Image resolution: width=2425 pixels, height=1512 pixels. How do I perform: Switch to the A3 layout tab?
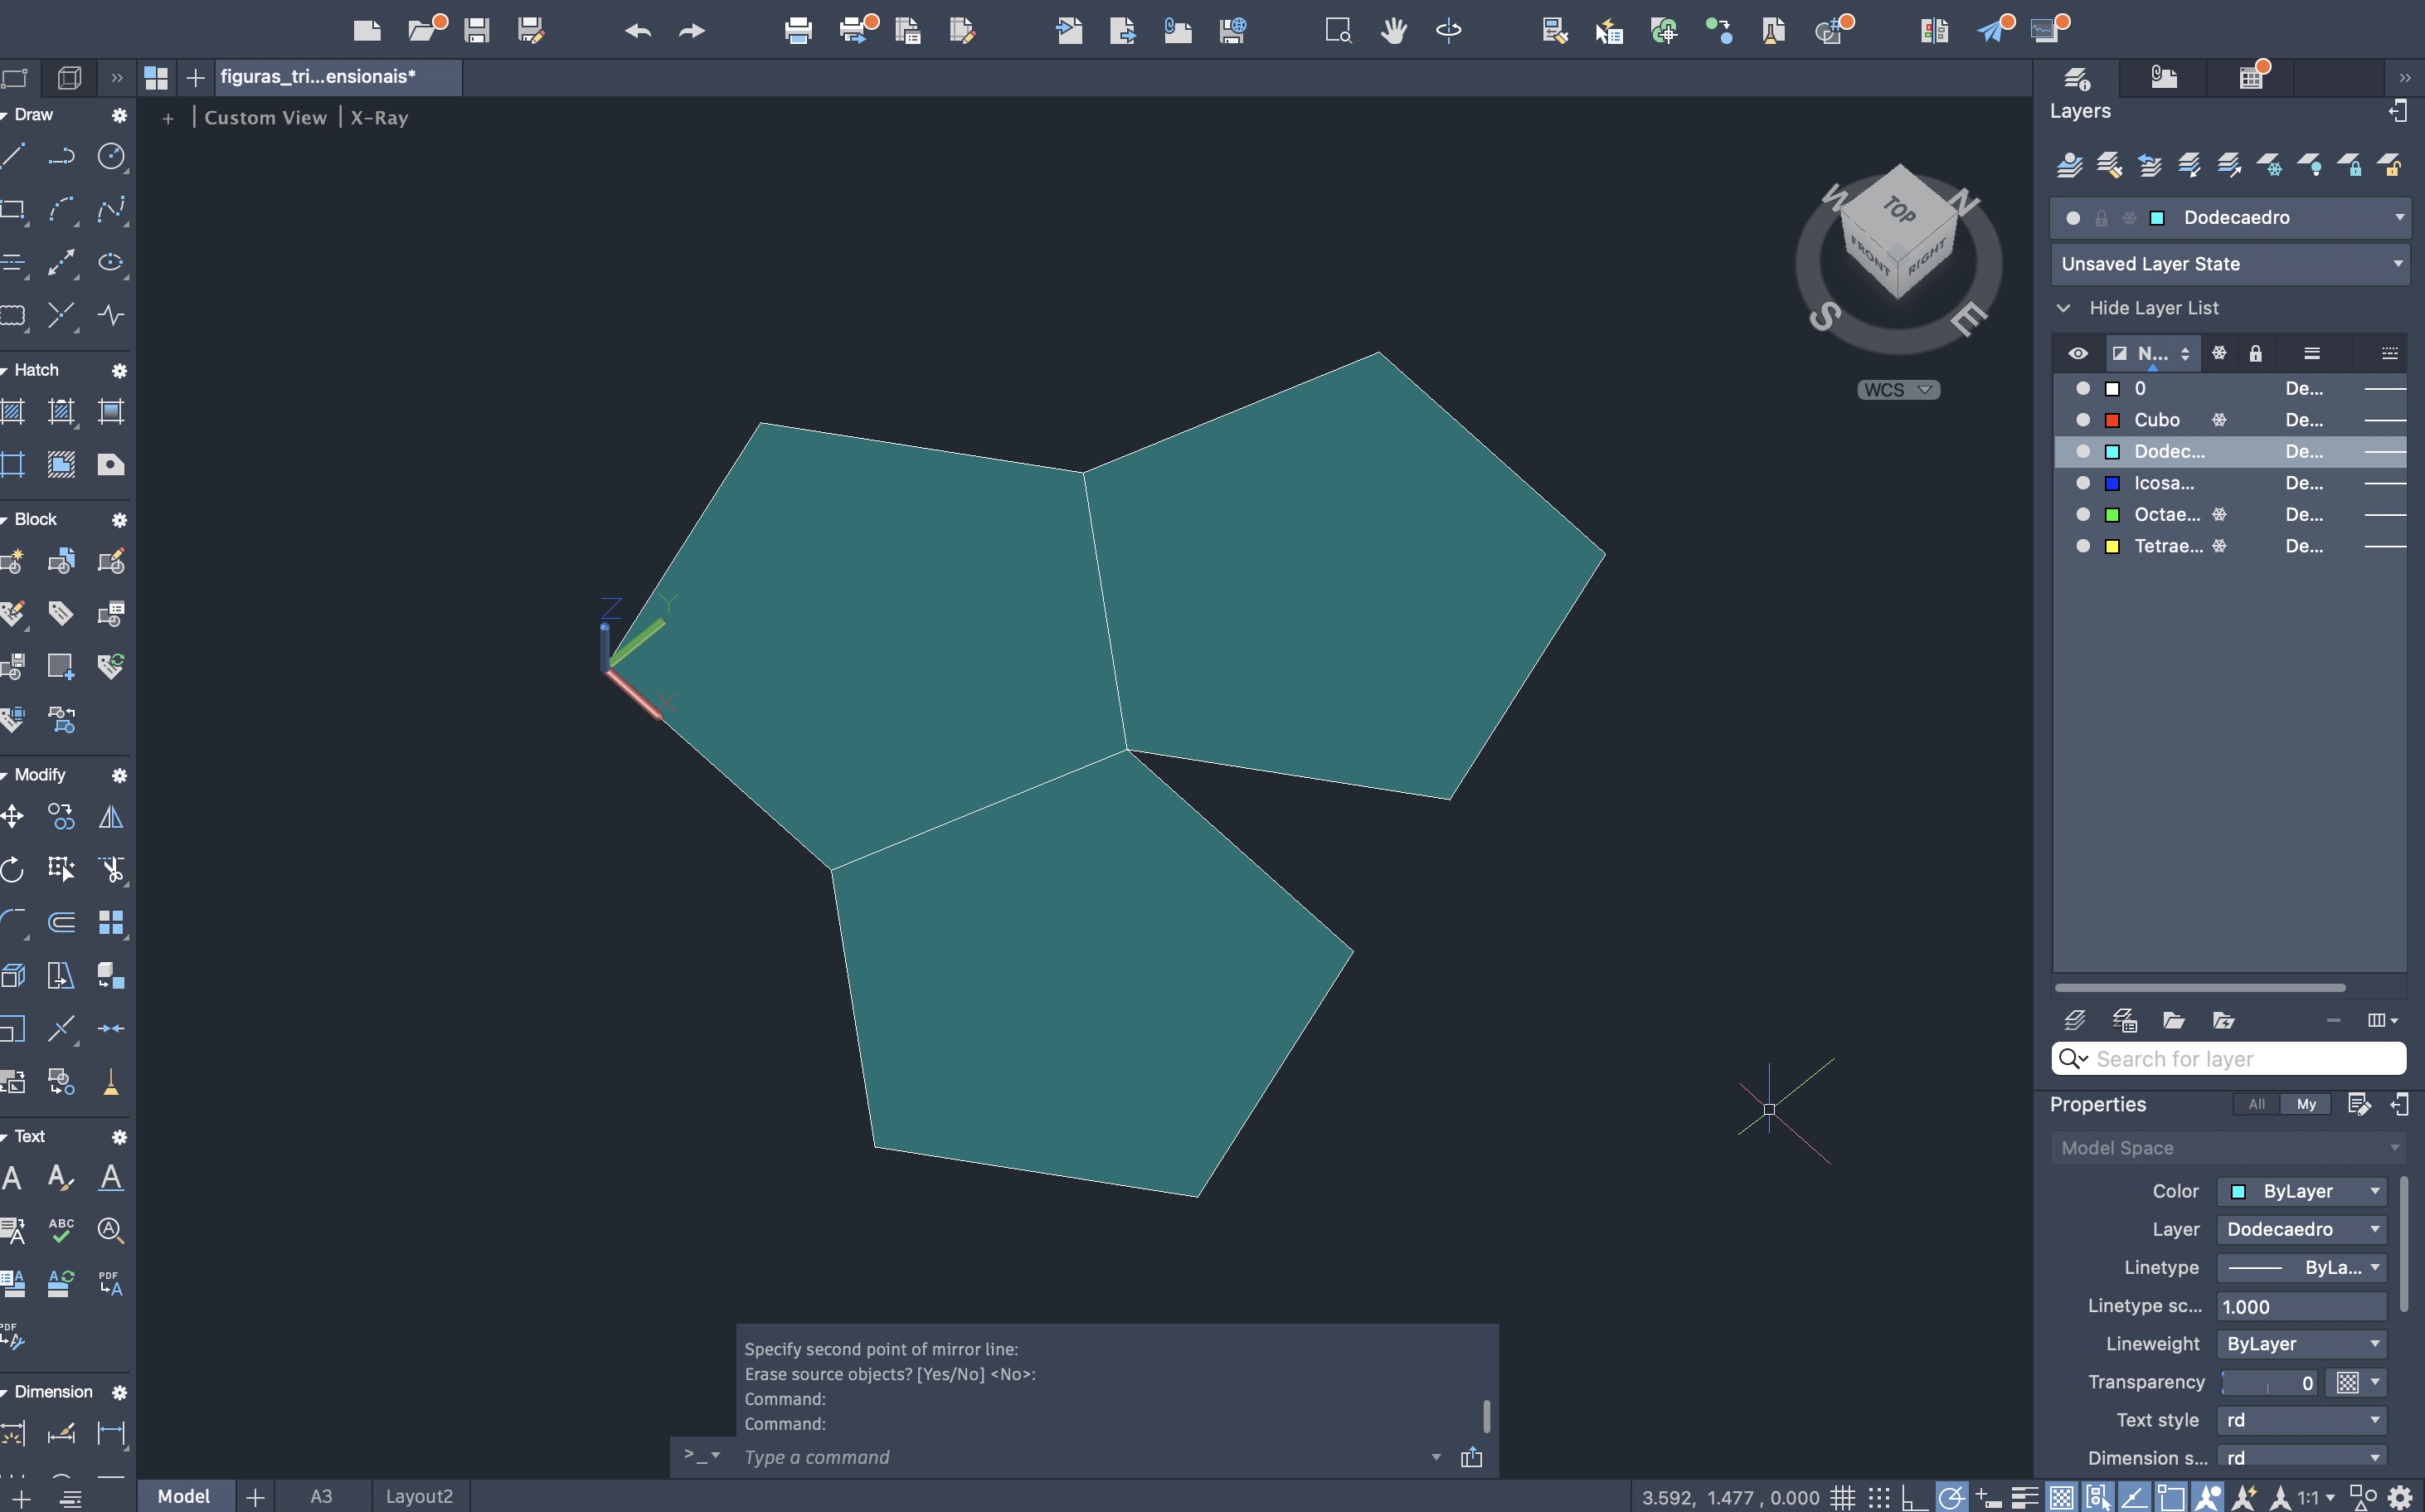point(321,1496)
